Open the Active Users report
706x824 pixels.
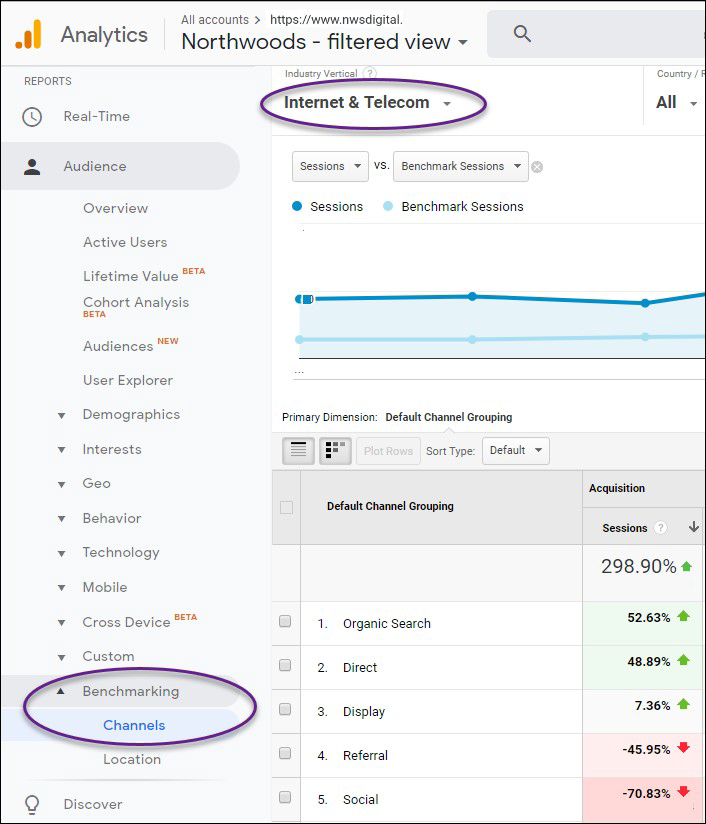125,242
